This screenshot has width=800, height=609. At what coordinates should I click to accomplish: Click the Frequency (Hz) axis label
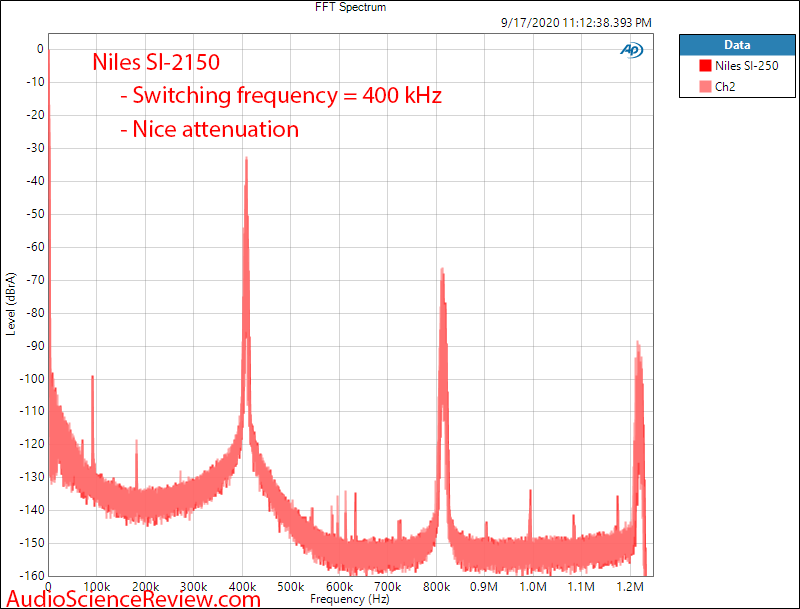tap(350, 599)
